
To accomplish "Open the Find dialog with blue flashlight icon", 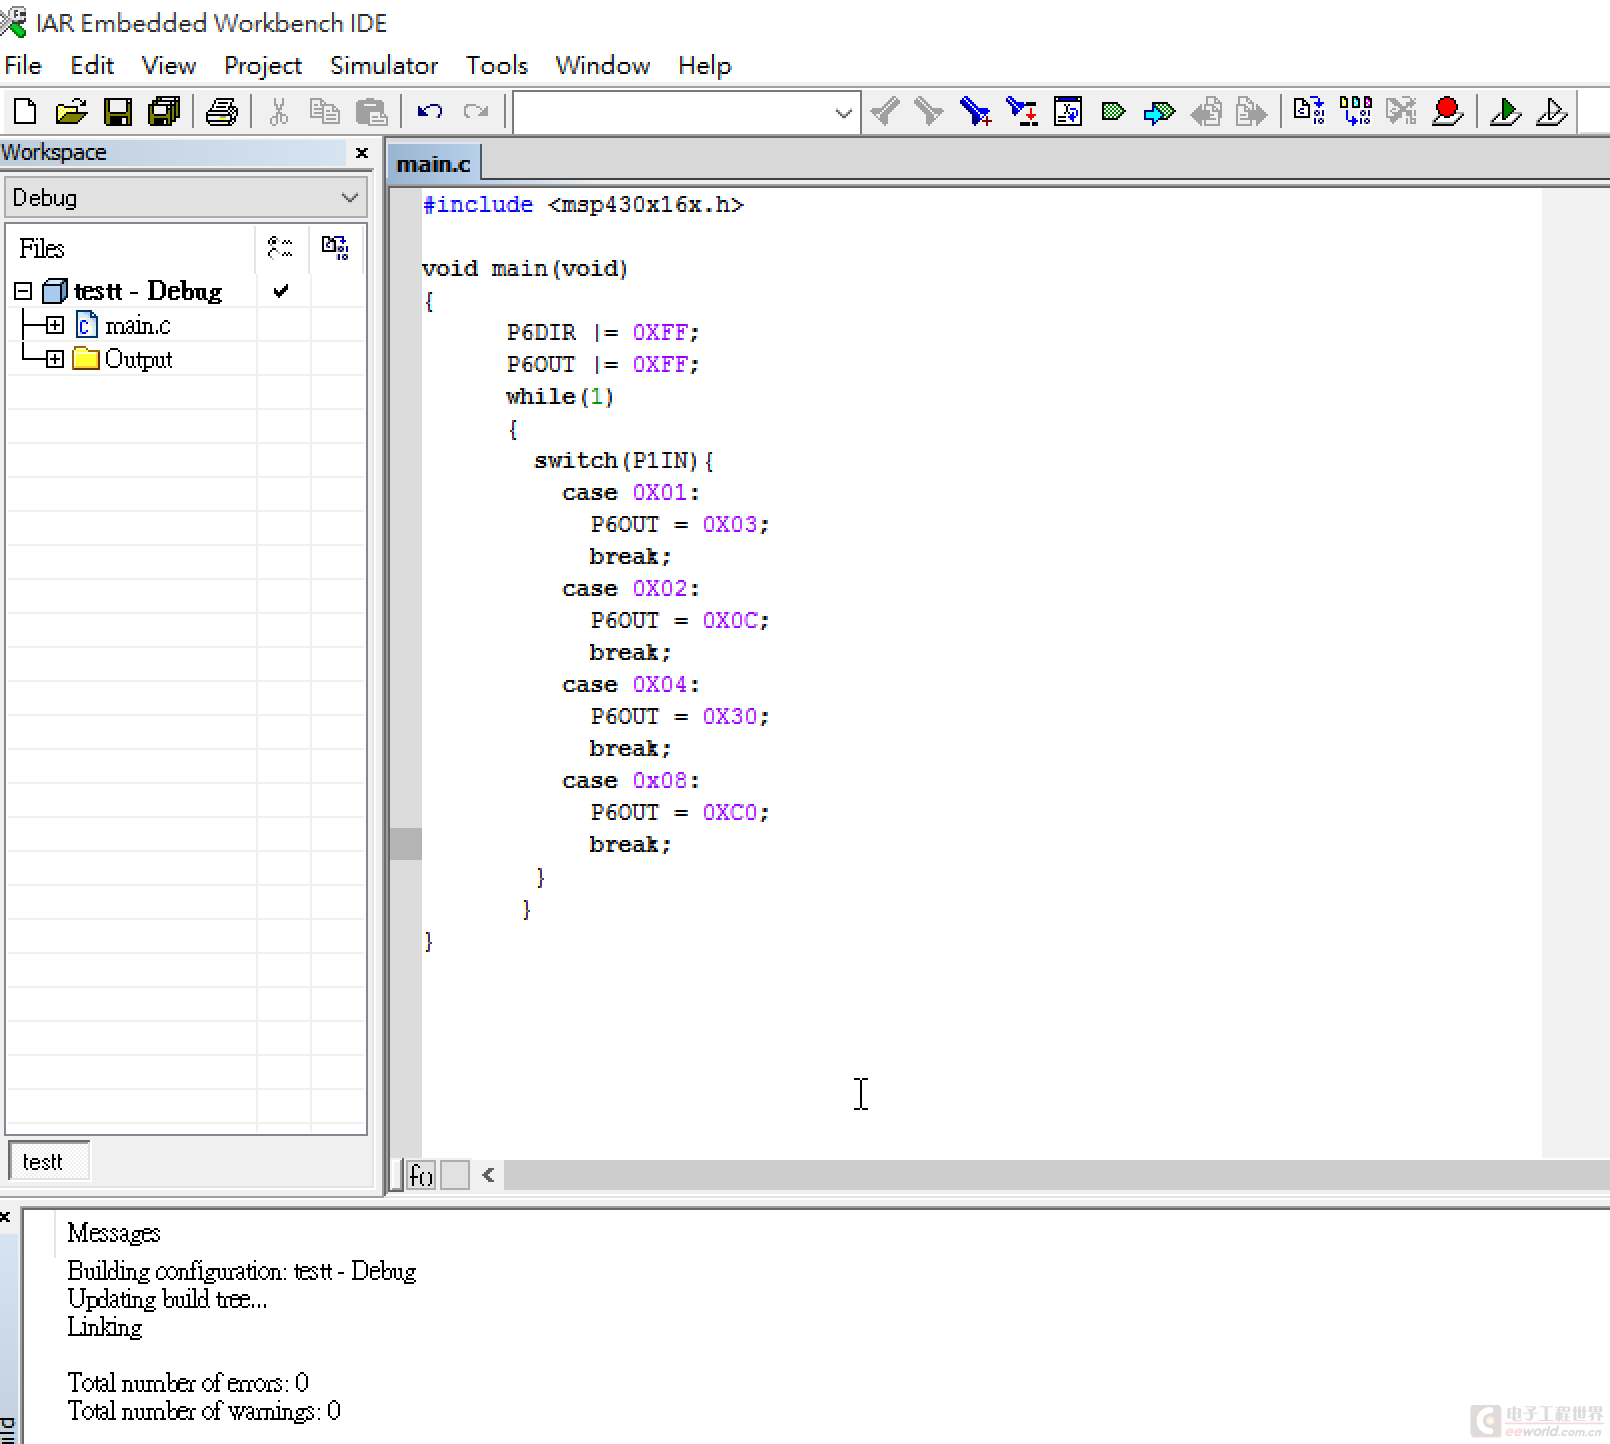I will click(975, 111).
